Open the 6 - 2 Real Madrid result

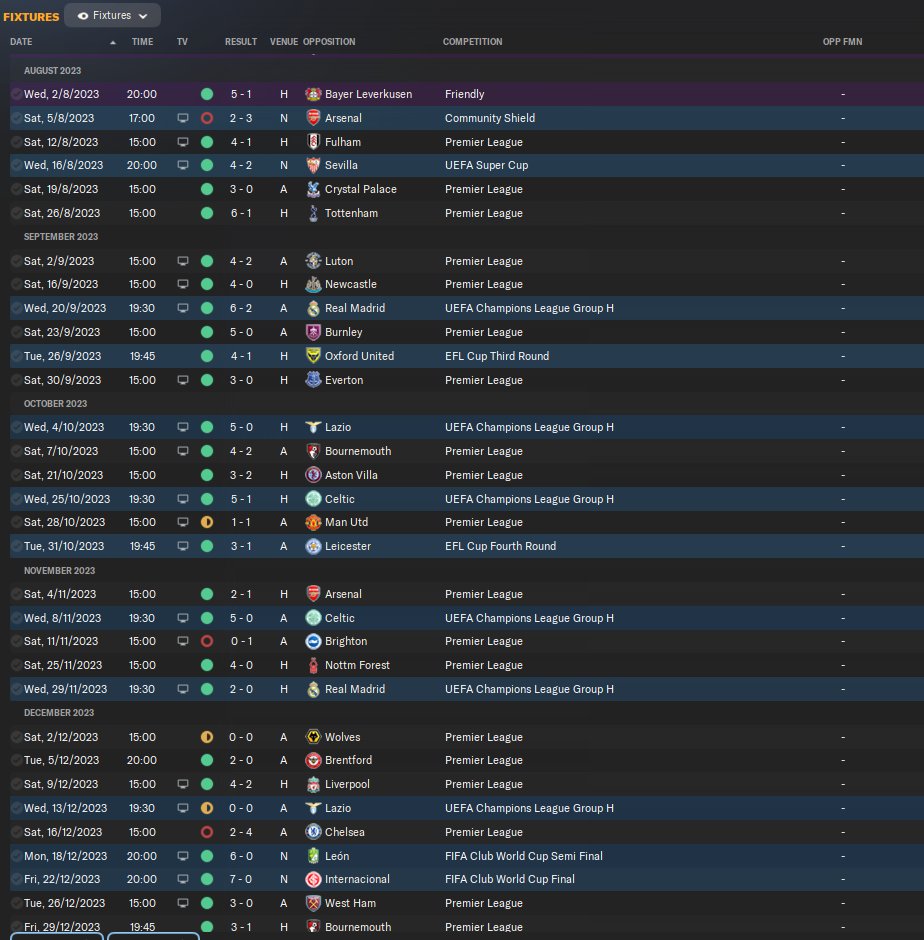[x=241, y=308]
